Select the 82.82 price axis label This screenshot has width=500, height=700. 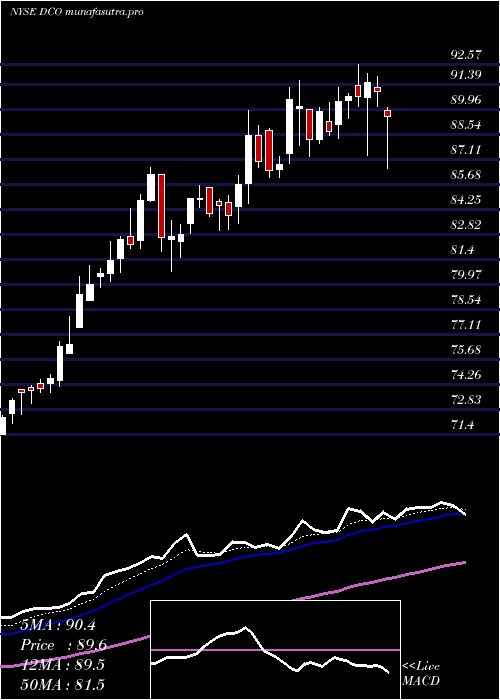click(x=466, y=225)
